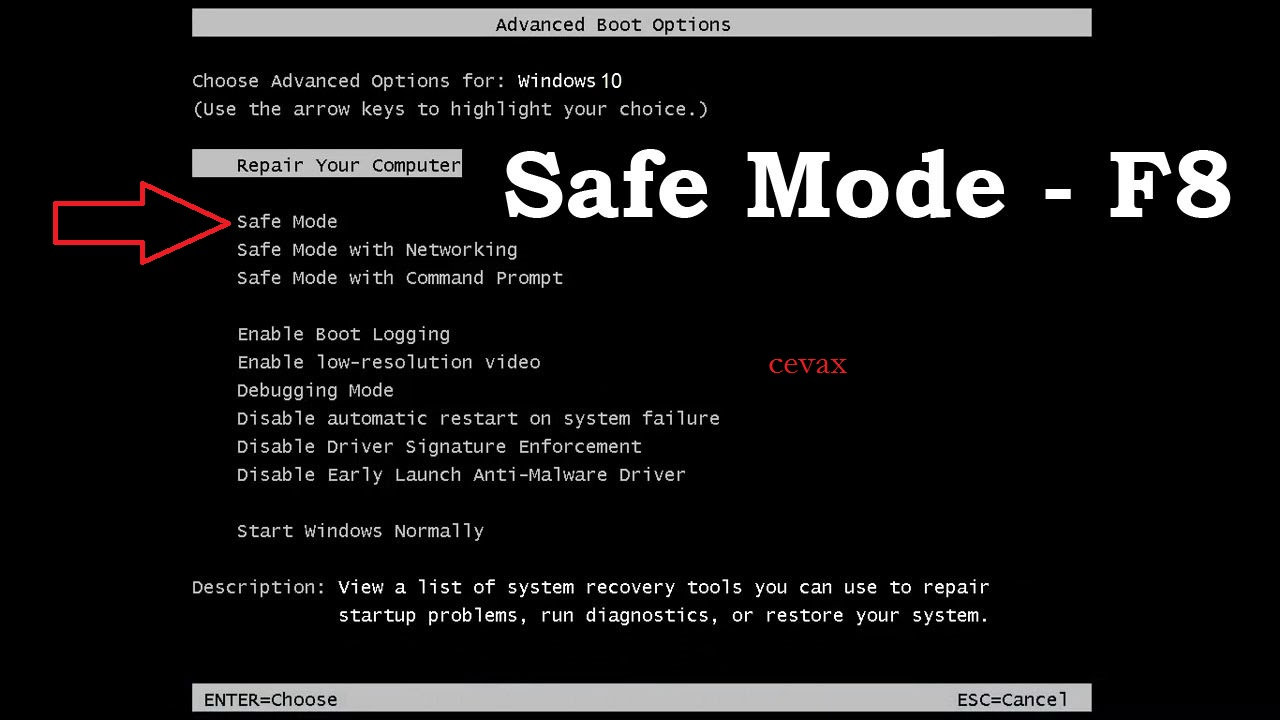
Task: Click the ESC=Cancel hint in footer
Action: pyautogui.click(x=1012, y=699)
